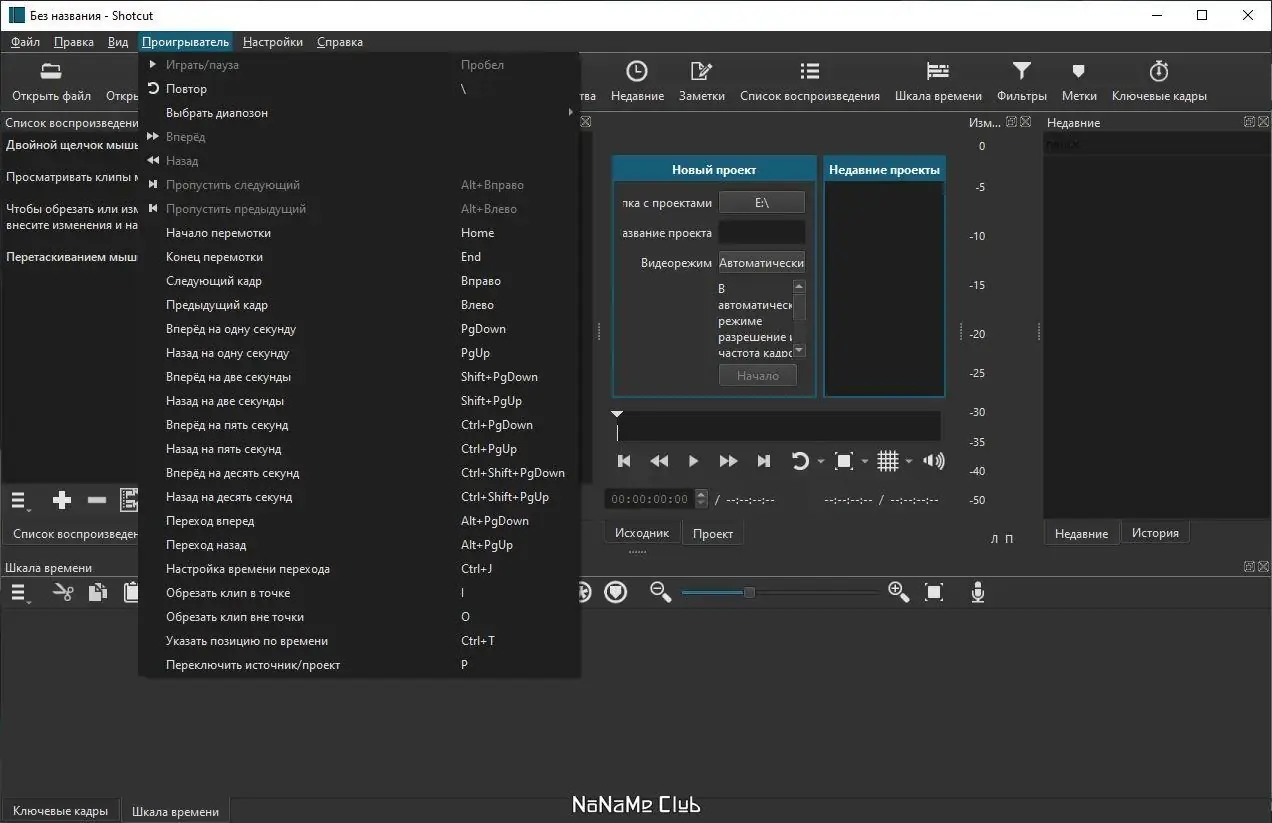
Task: Open the Вид menu
Action: click(118, 42)
